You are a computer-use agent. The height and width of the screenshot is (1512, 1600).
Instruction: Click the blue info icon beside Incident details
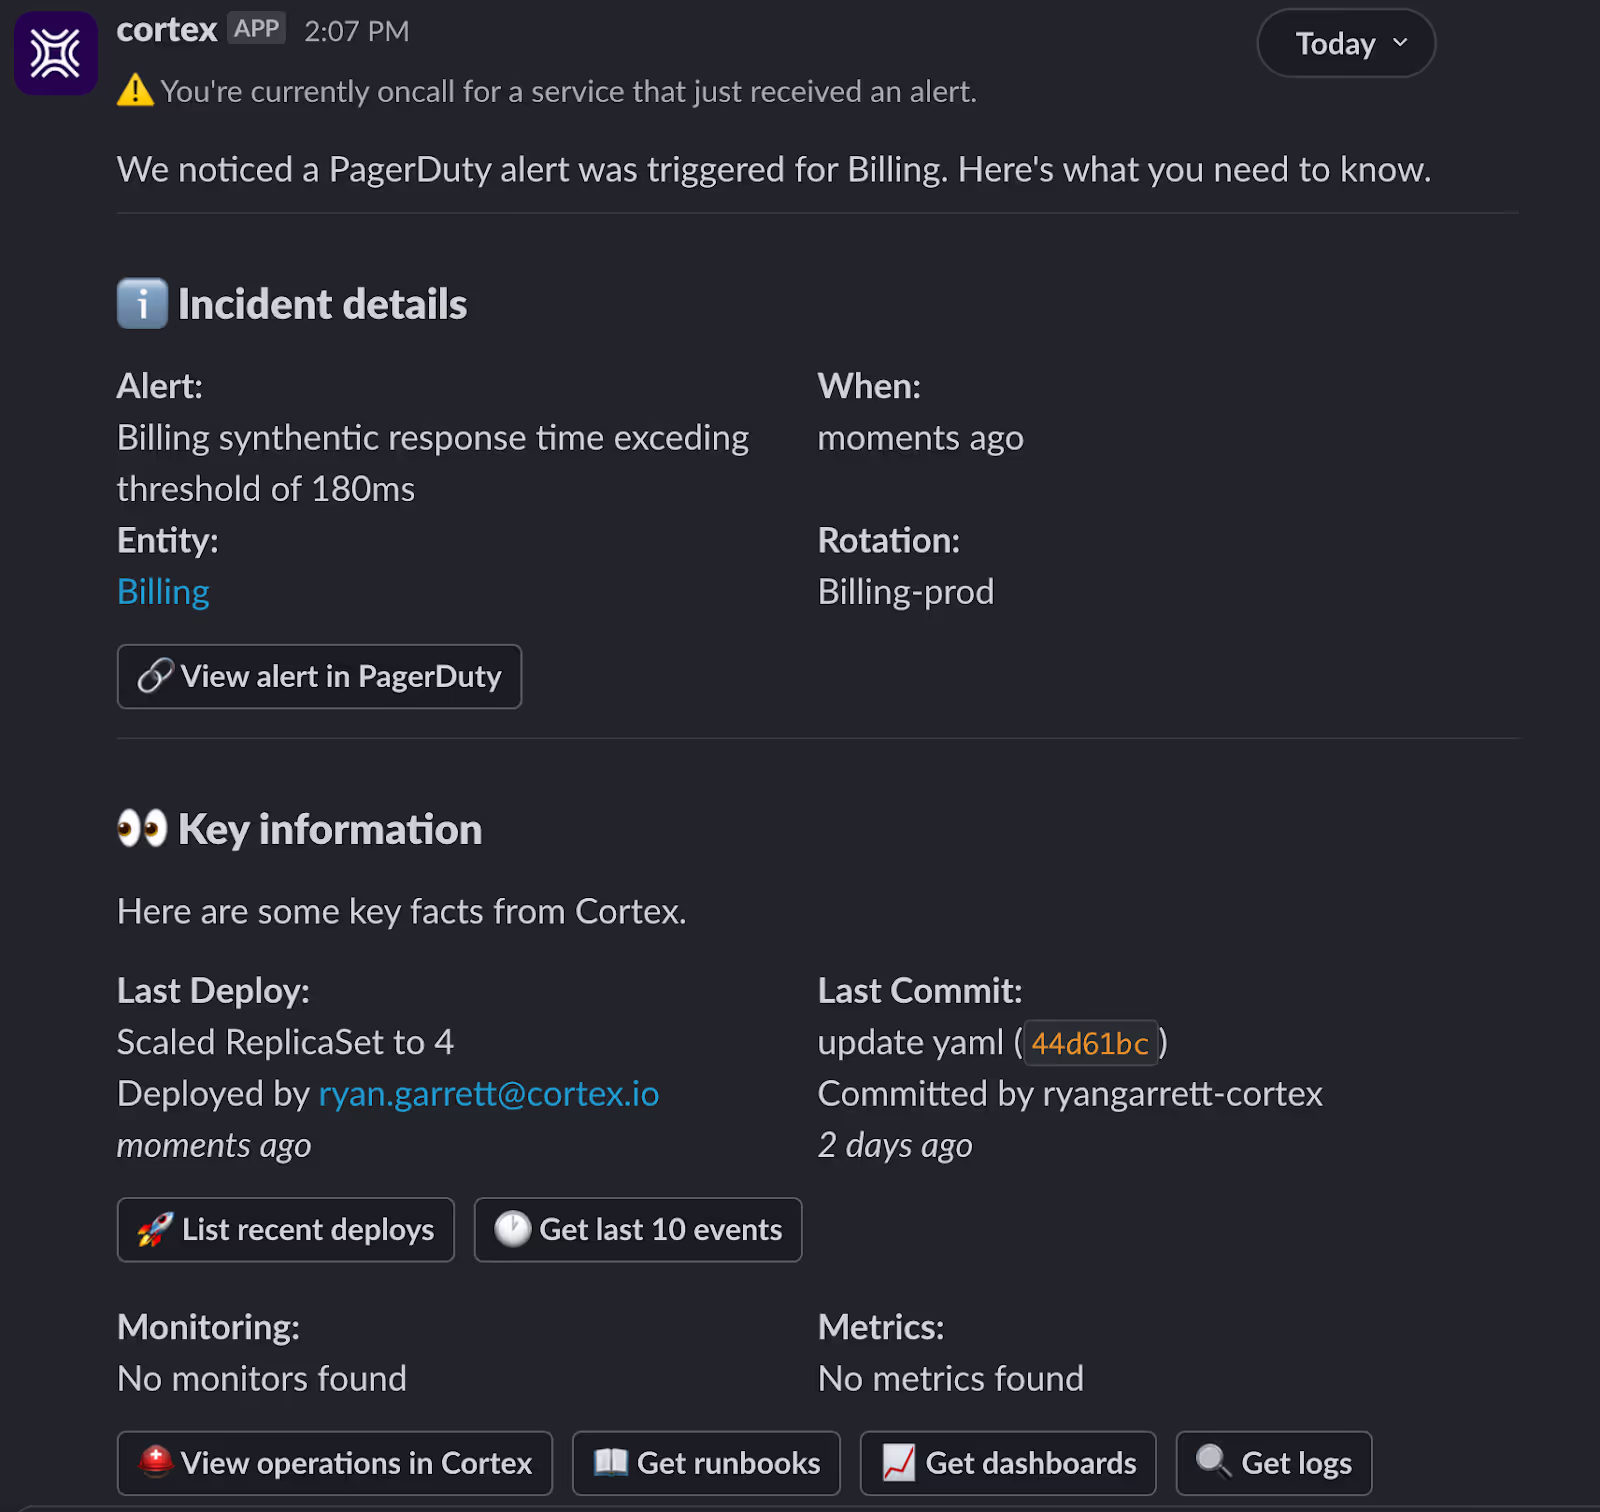click(142, 304)
